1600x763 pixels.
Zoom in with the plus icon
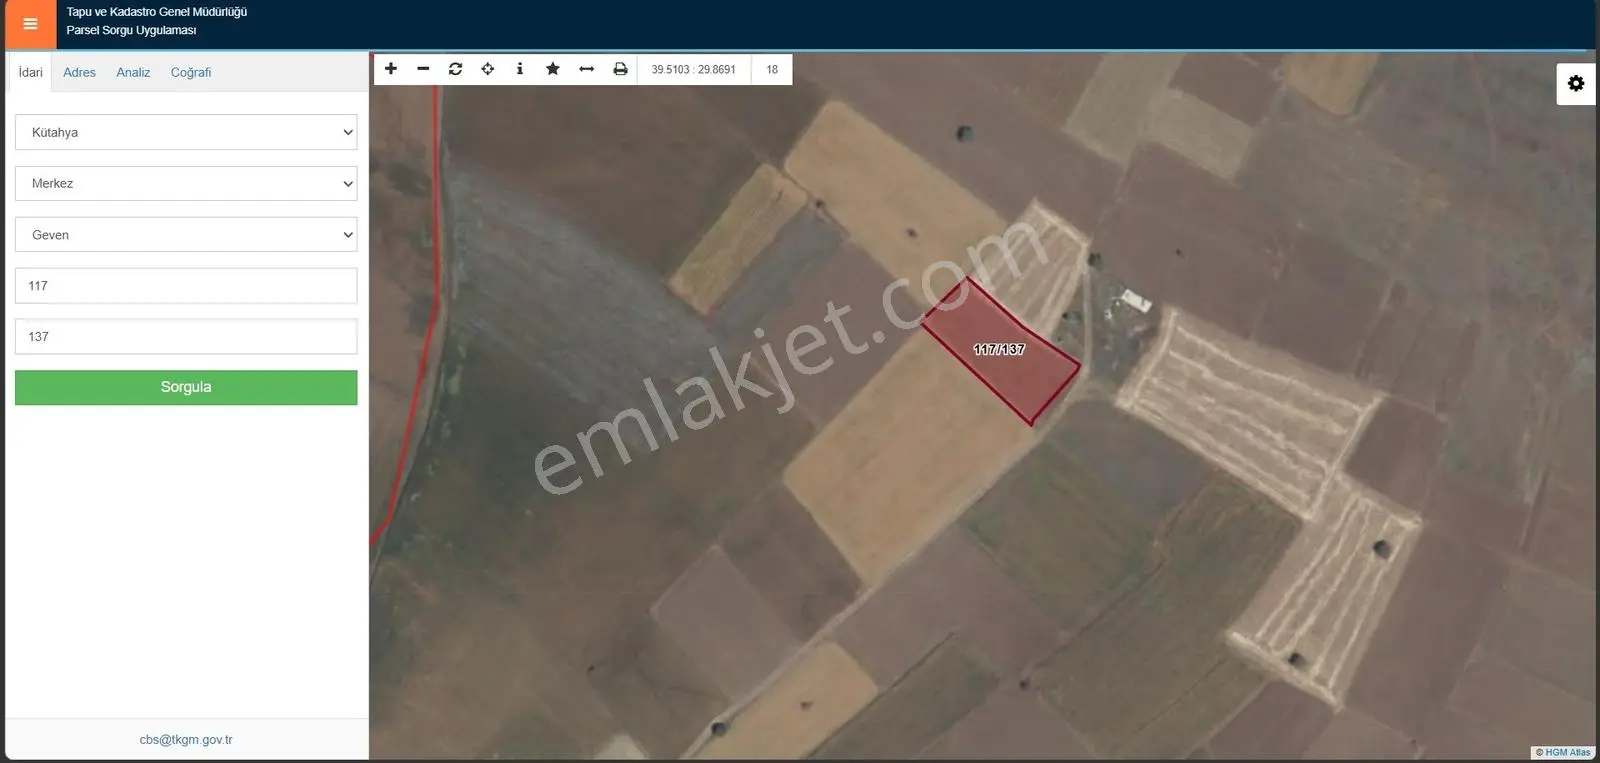391,69
